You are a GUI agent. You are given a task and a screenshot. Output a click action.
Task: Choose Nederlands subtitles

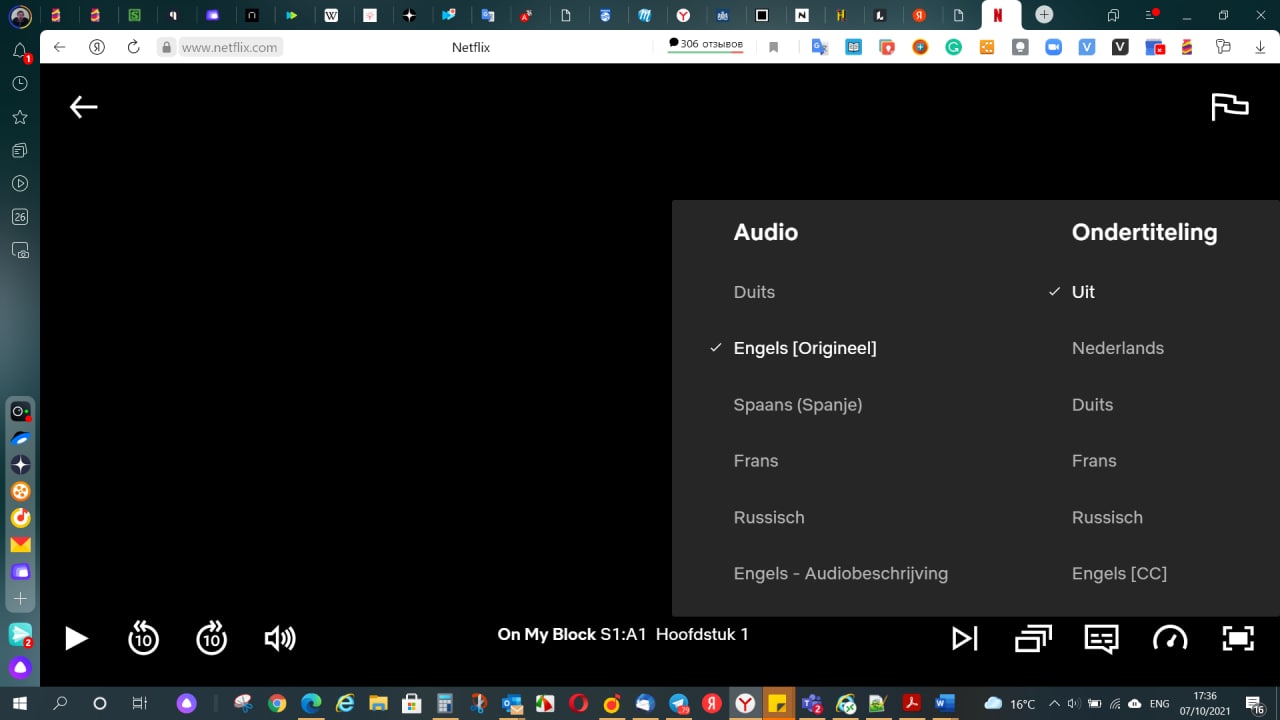(1118, 348)
